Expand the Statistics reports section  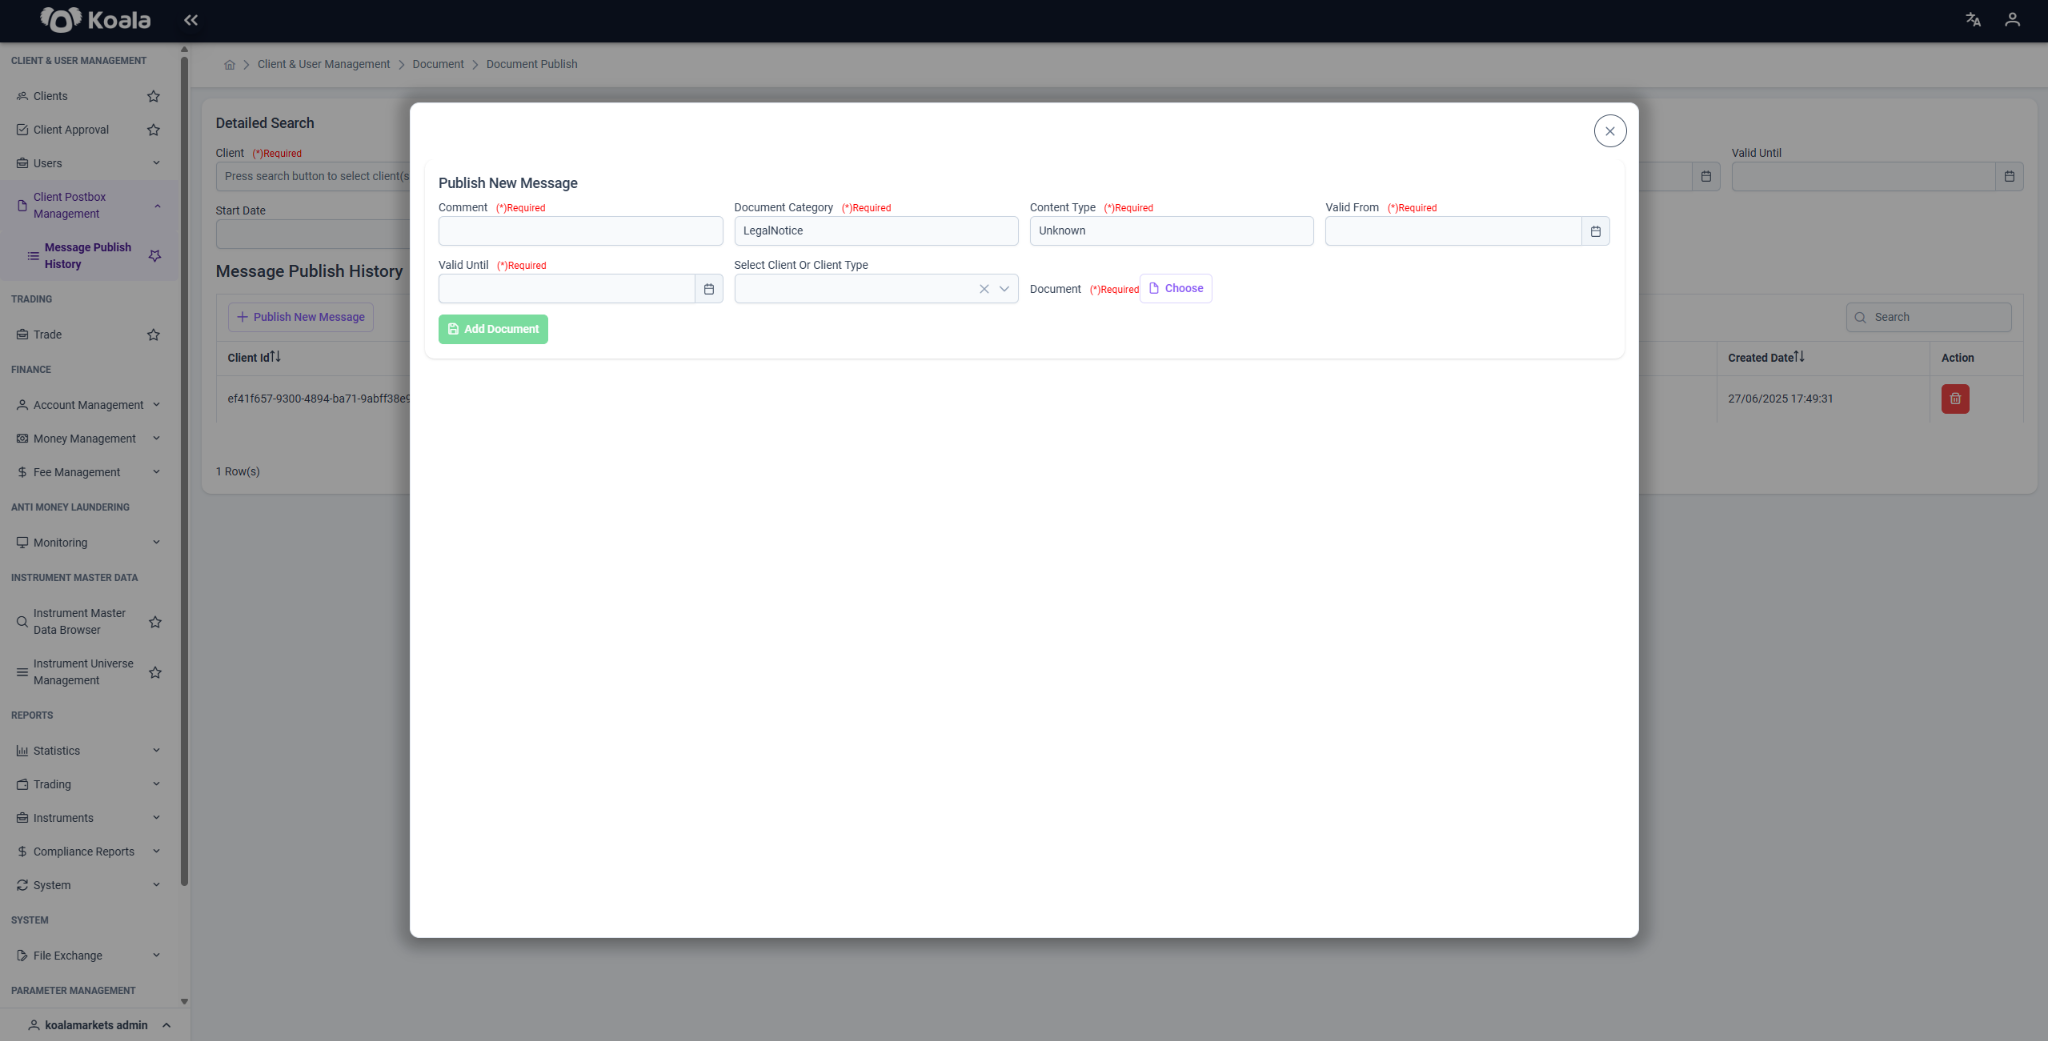[89, 751]
